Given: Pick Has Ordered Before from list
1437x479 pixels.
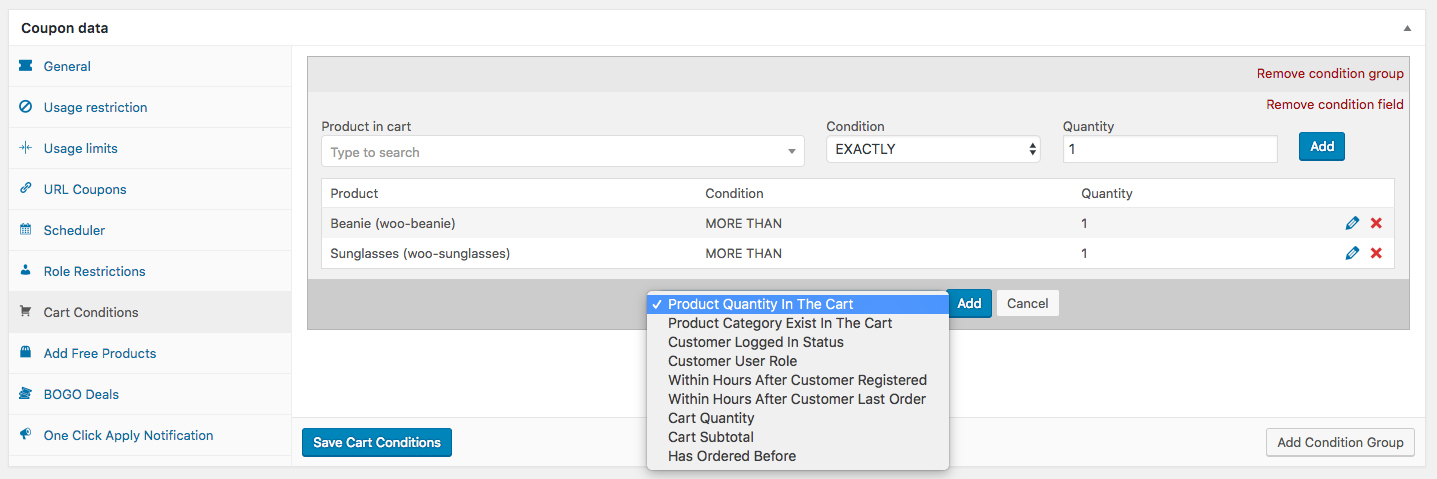Looking at the screenshot, I should click(731, 456).
